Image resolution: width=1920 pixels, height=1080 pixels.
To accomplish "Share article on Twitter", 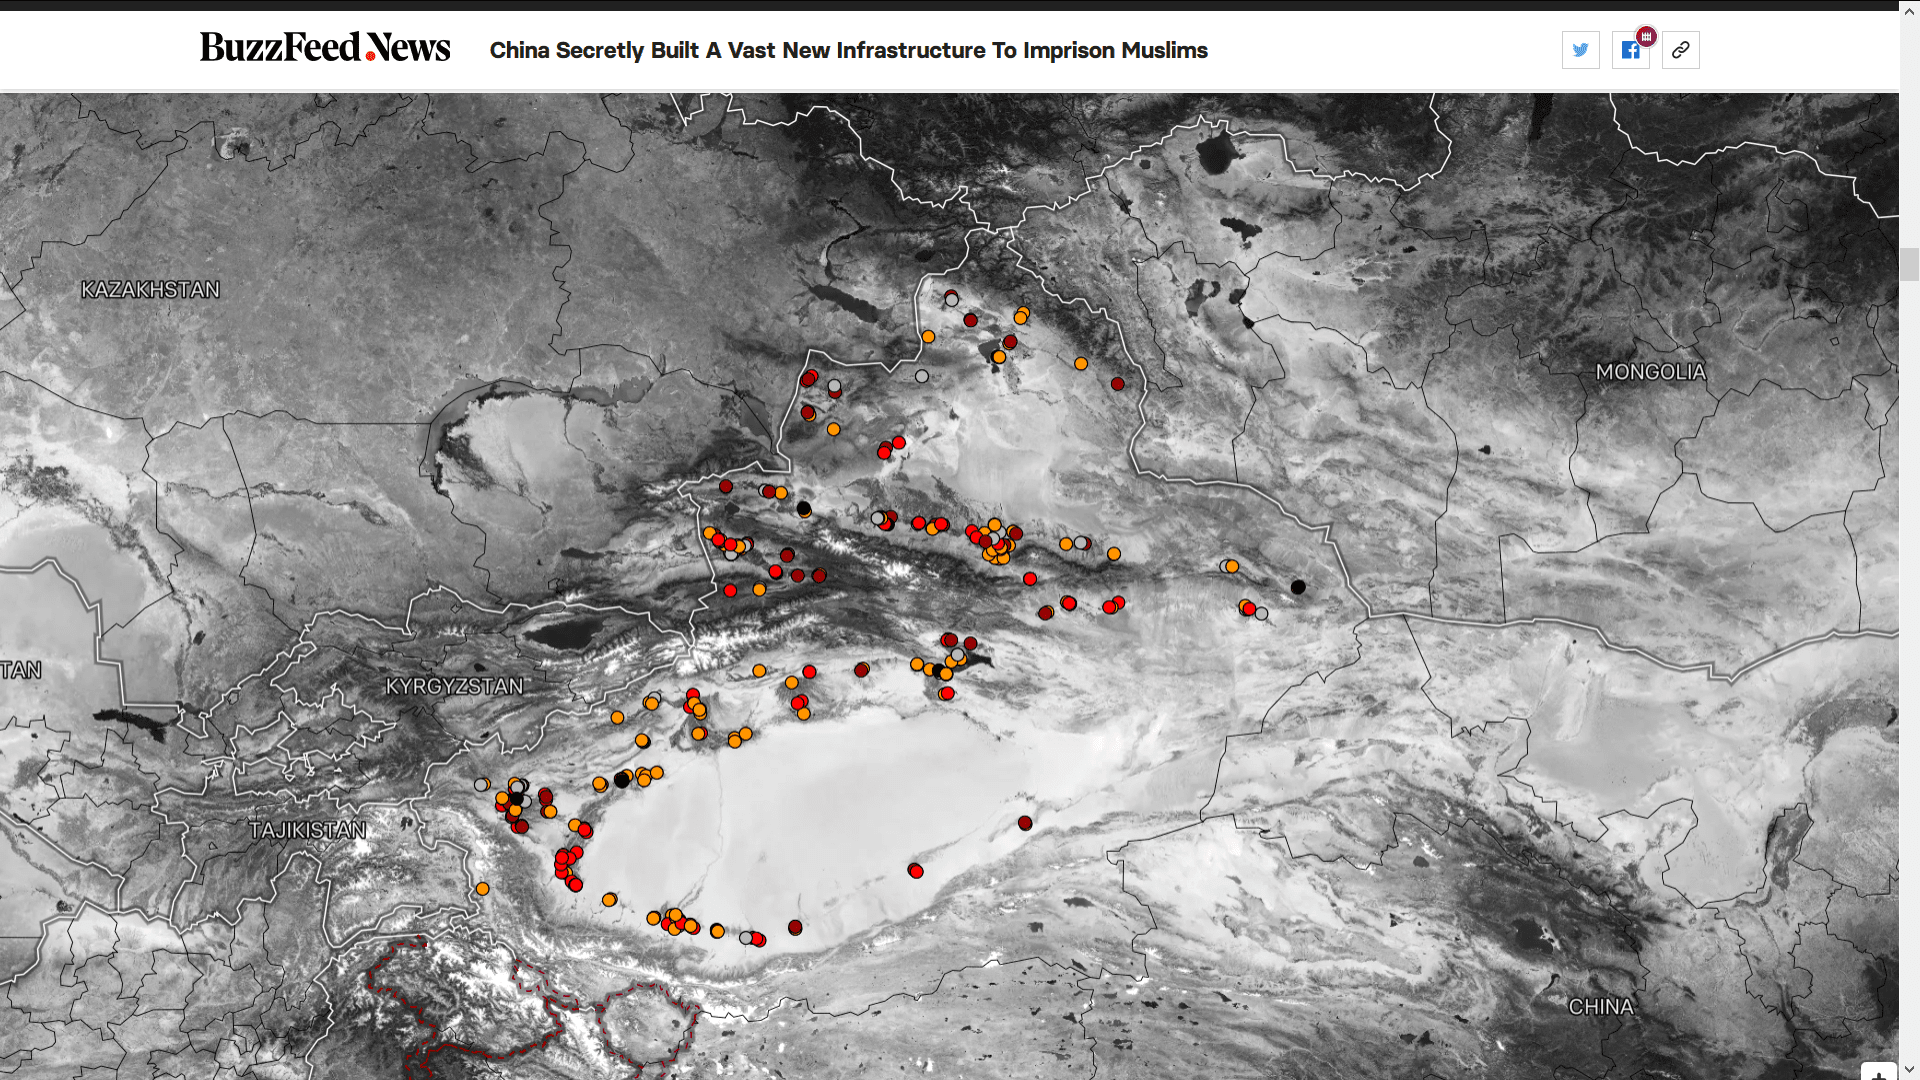I will (x=1580, y=50).
